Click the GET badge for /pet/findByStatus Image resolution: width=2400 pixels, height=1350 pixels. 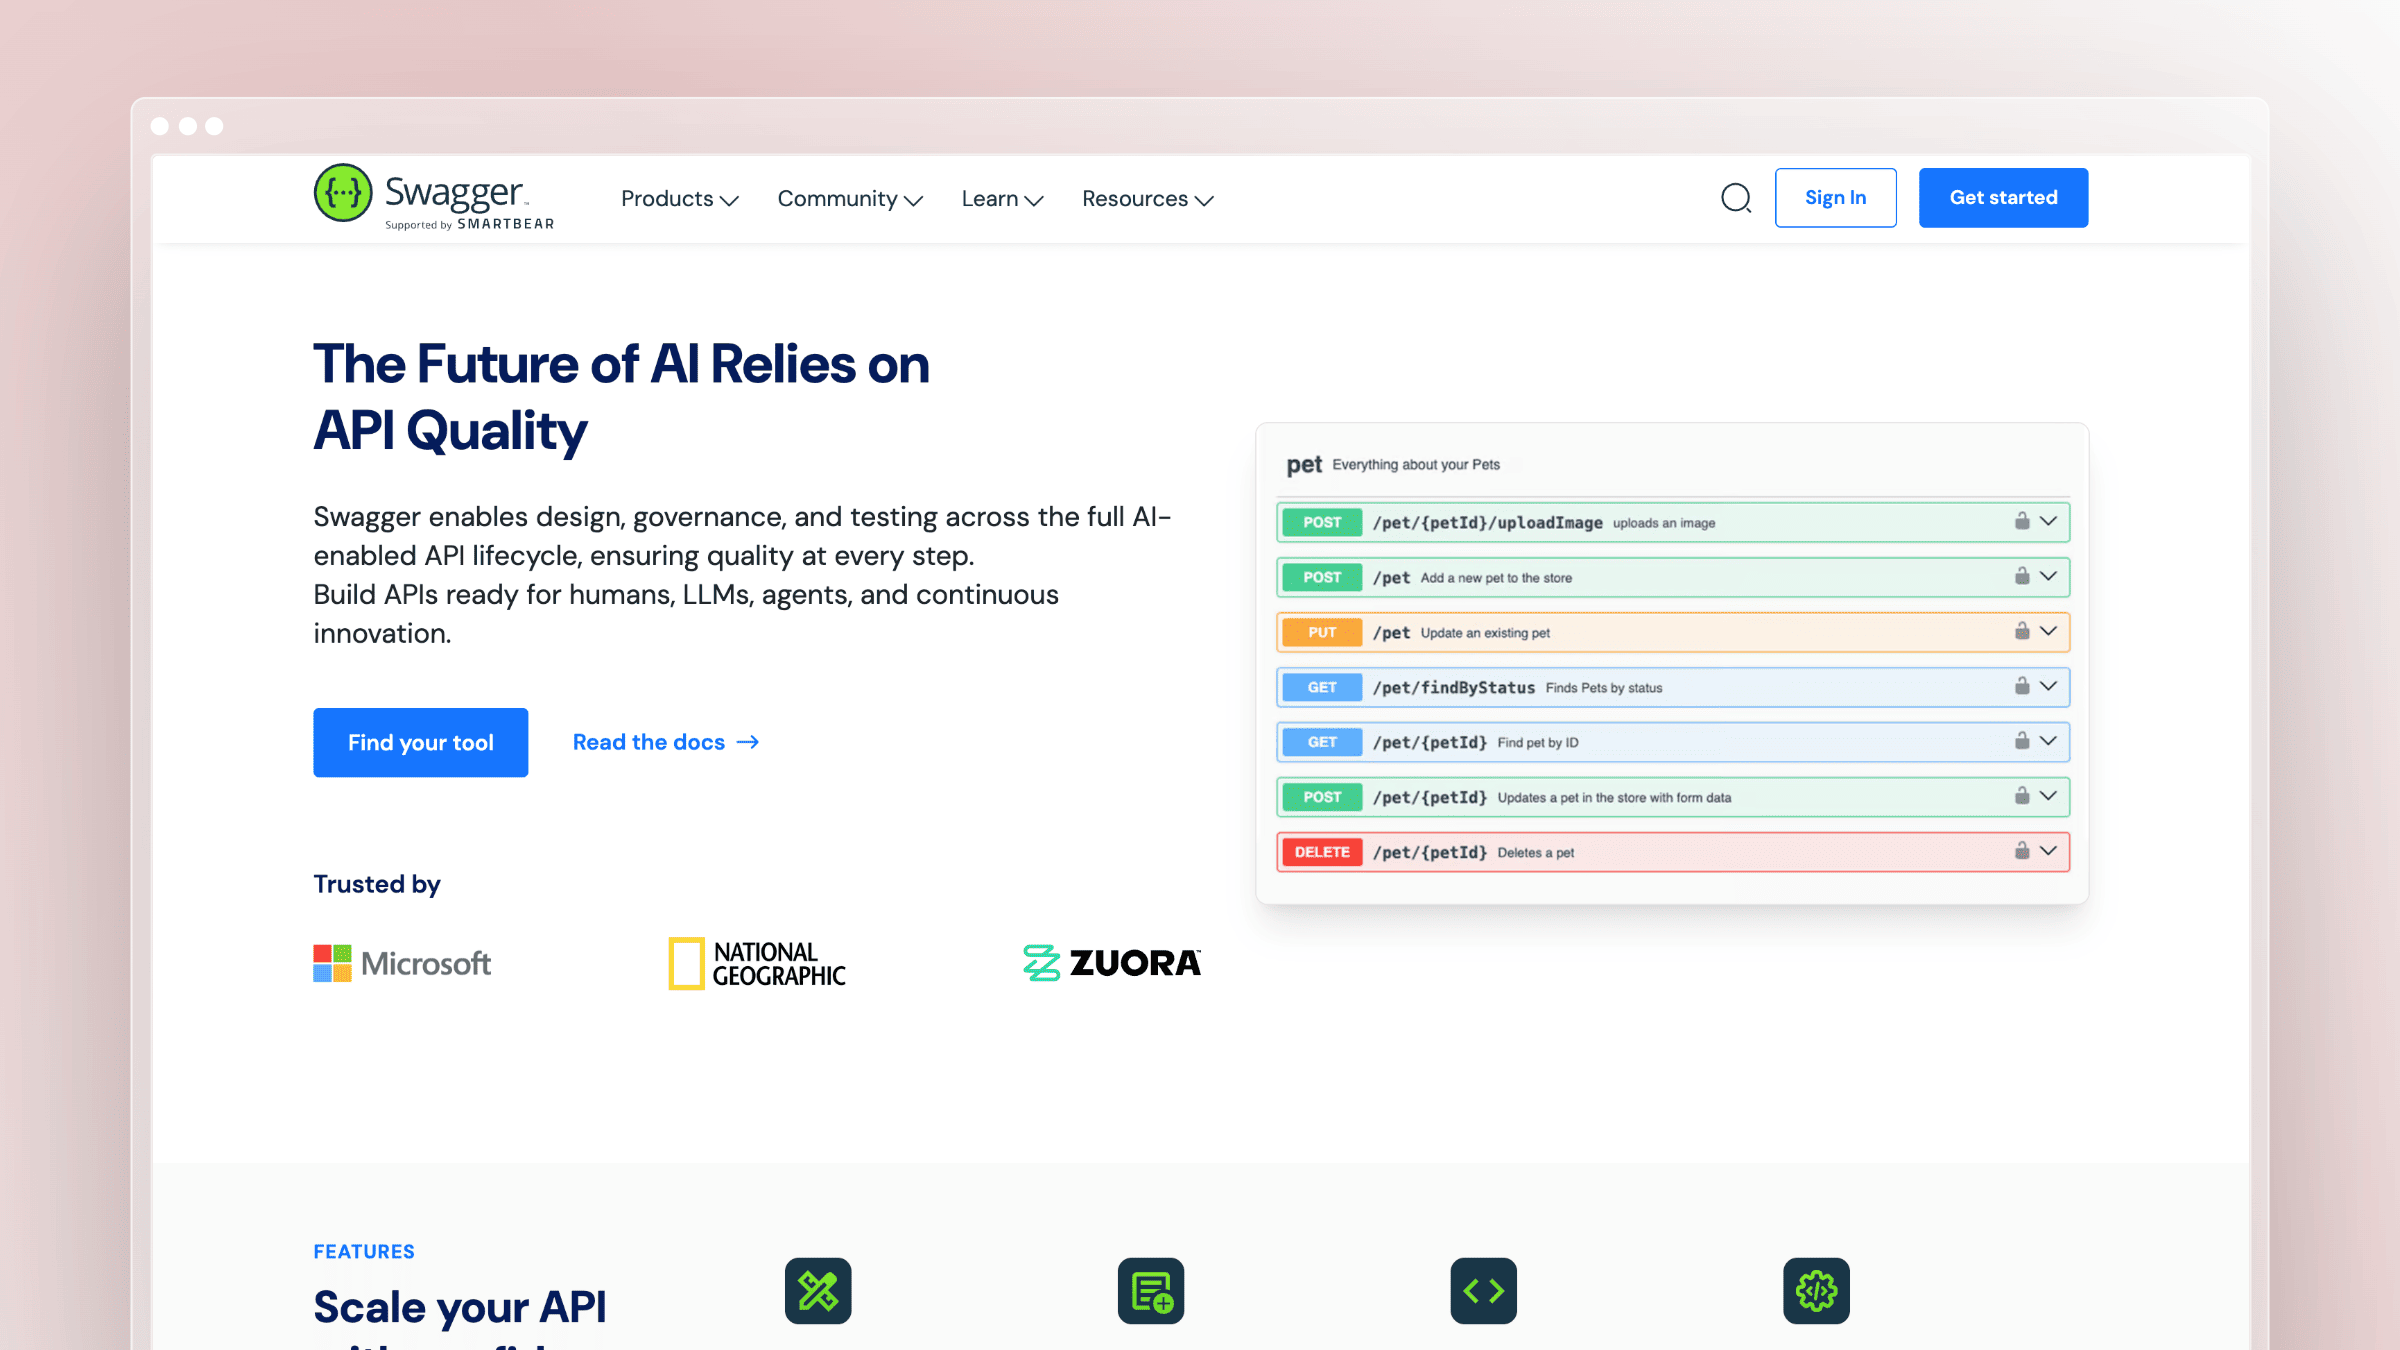point(1322,687)
